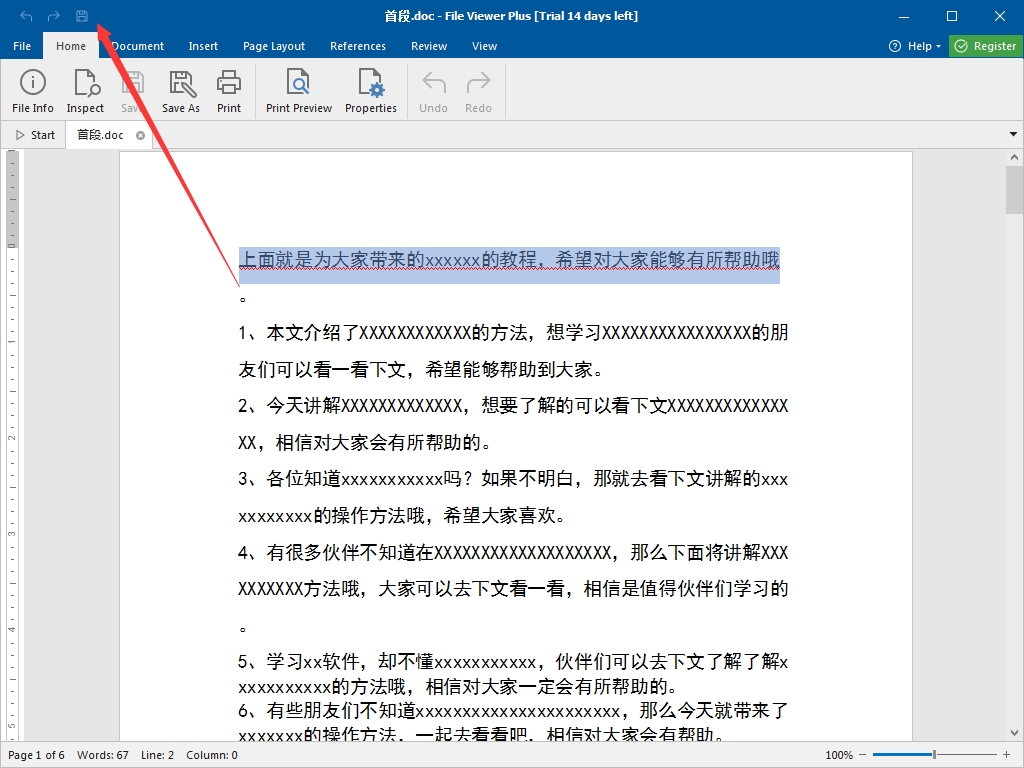Close the 首段.doc tab

tap(140, 135)
